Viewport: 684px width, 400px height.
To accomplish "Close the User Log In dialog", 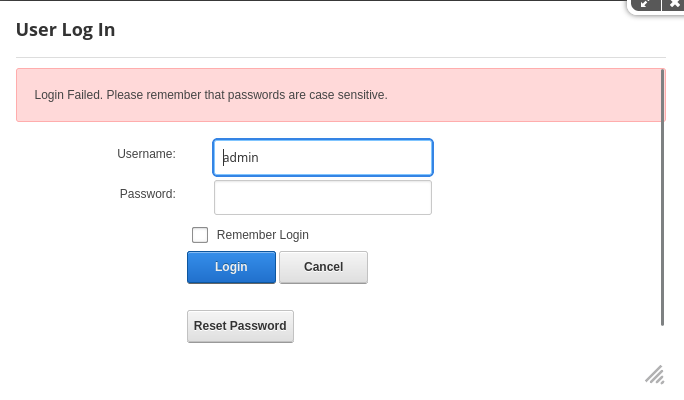I will [x=674, y=4].
